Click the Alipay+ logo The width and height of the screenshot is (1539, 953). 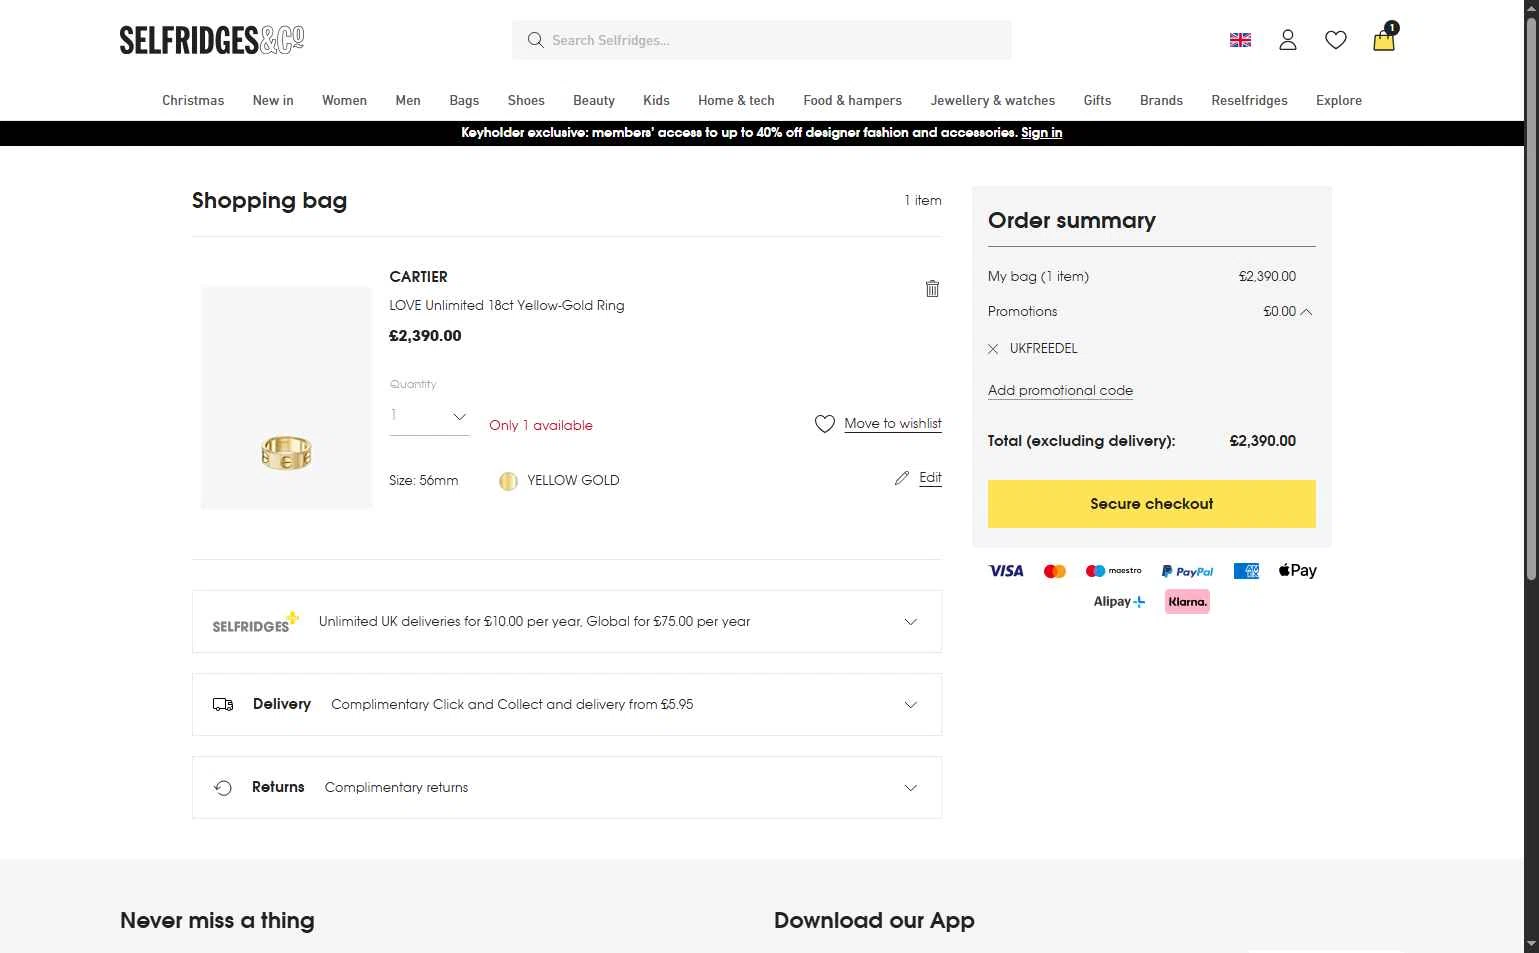point(1119,601)
